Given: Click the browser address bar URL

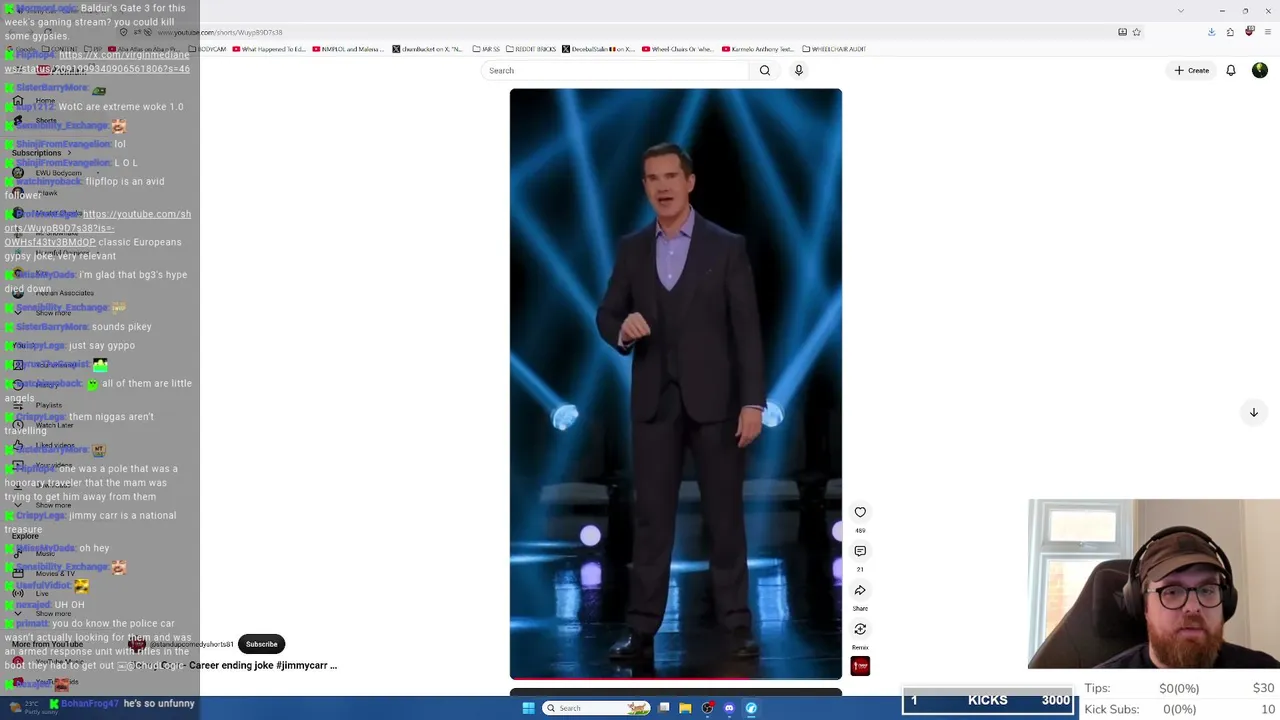Looking at the screenshot, I should coord(220,32).
